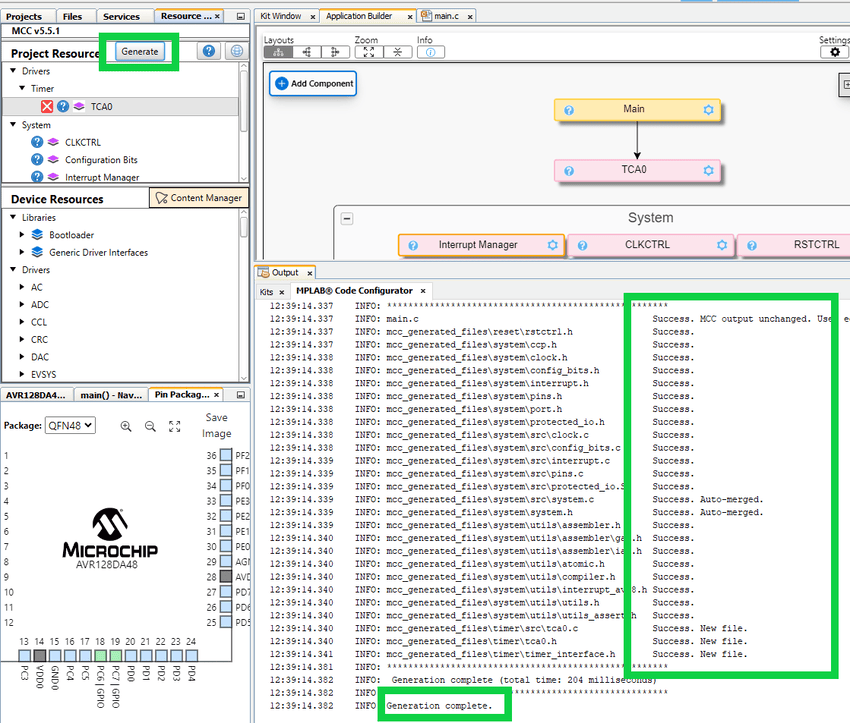Zoom in on the pin package view

(126, 426)
